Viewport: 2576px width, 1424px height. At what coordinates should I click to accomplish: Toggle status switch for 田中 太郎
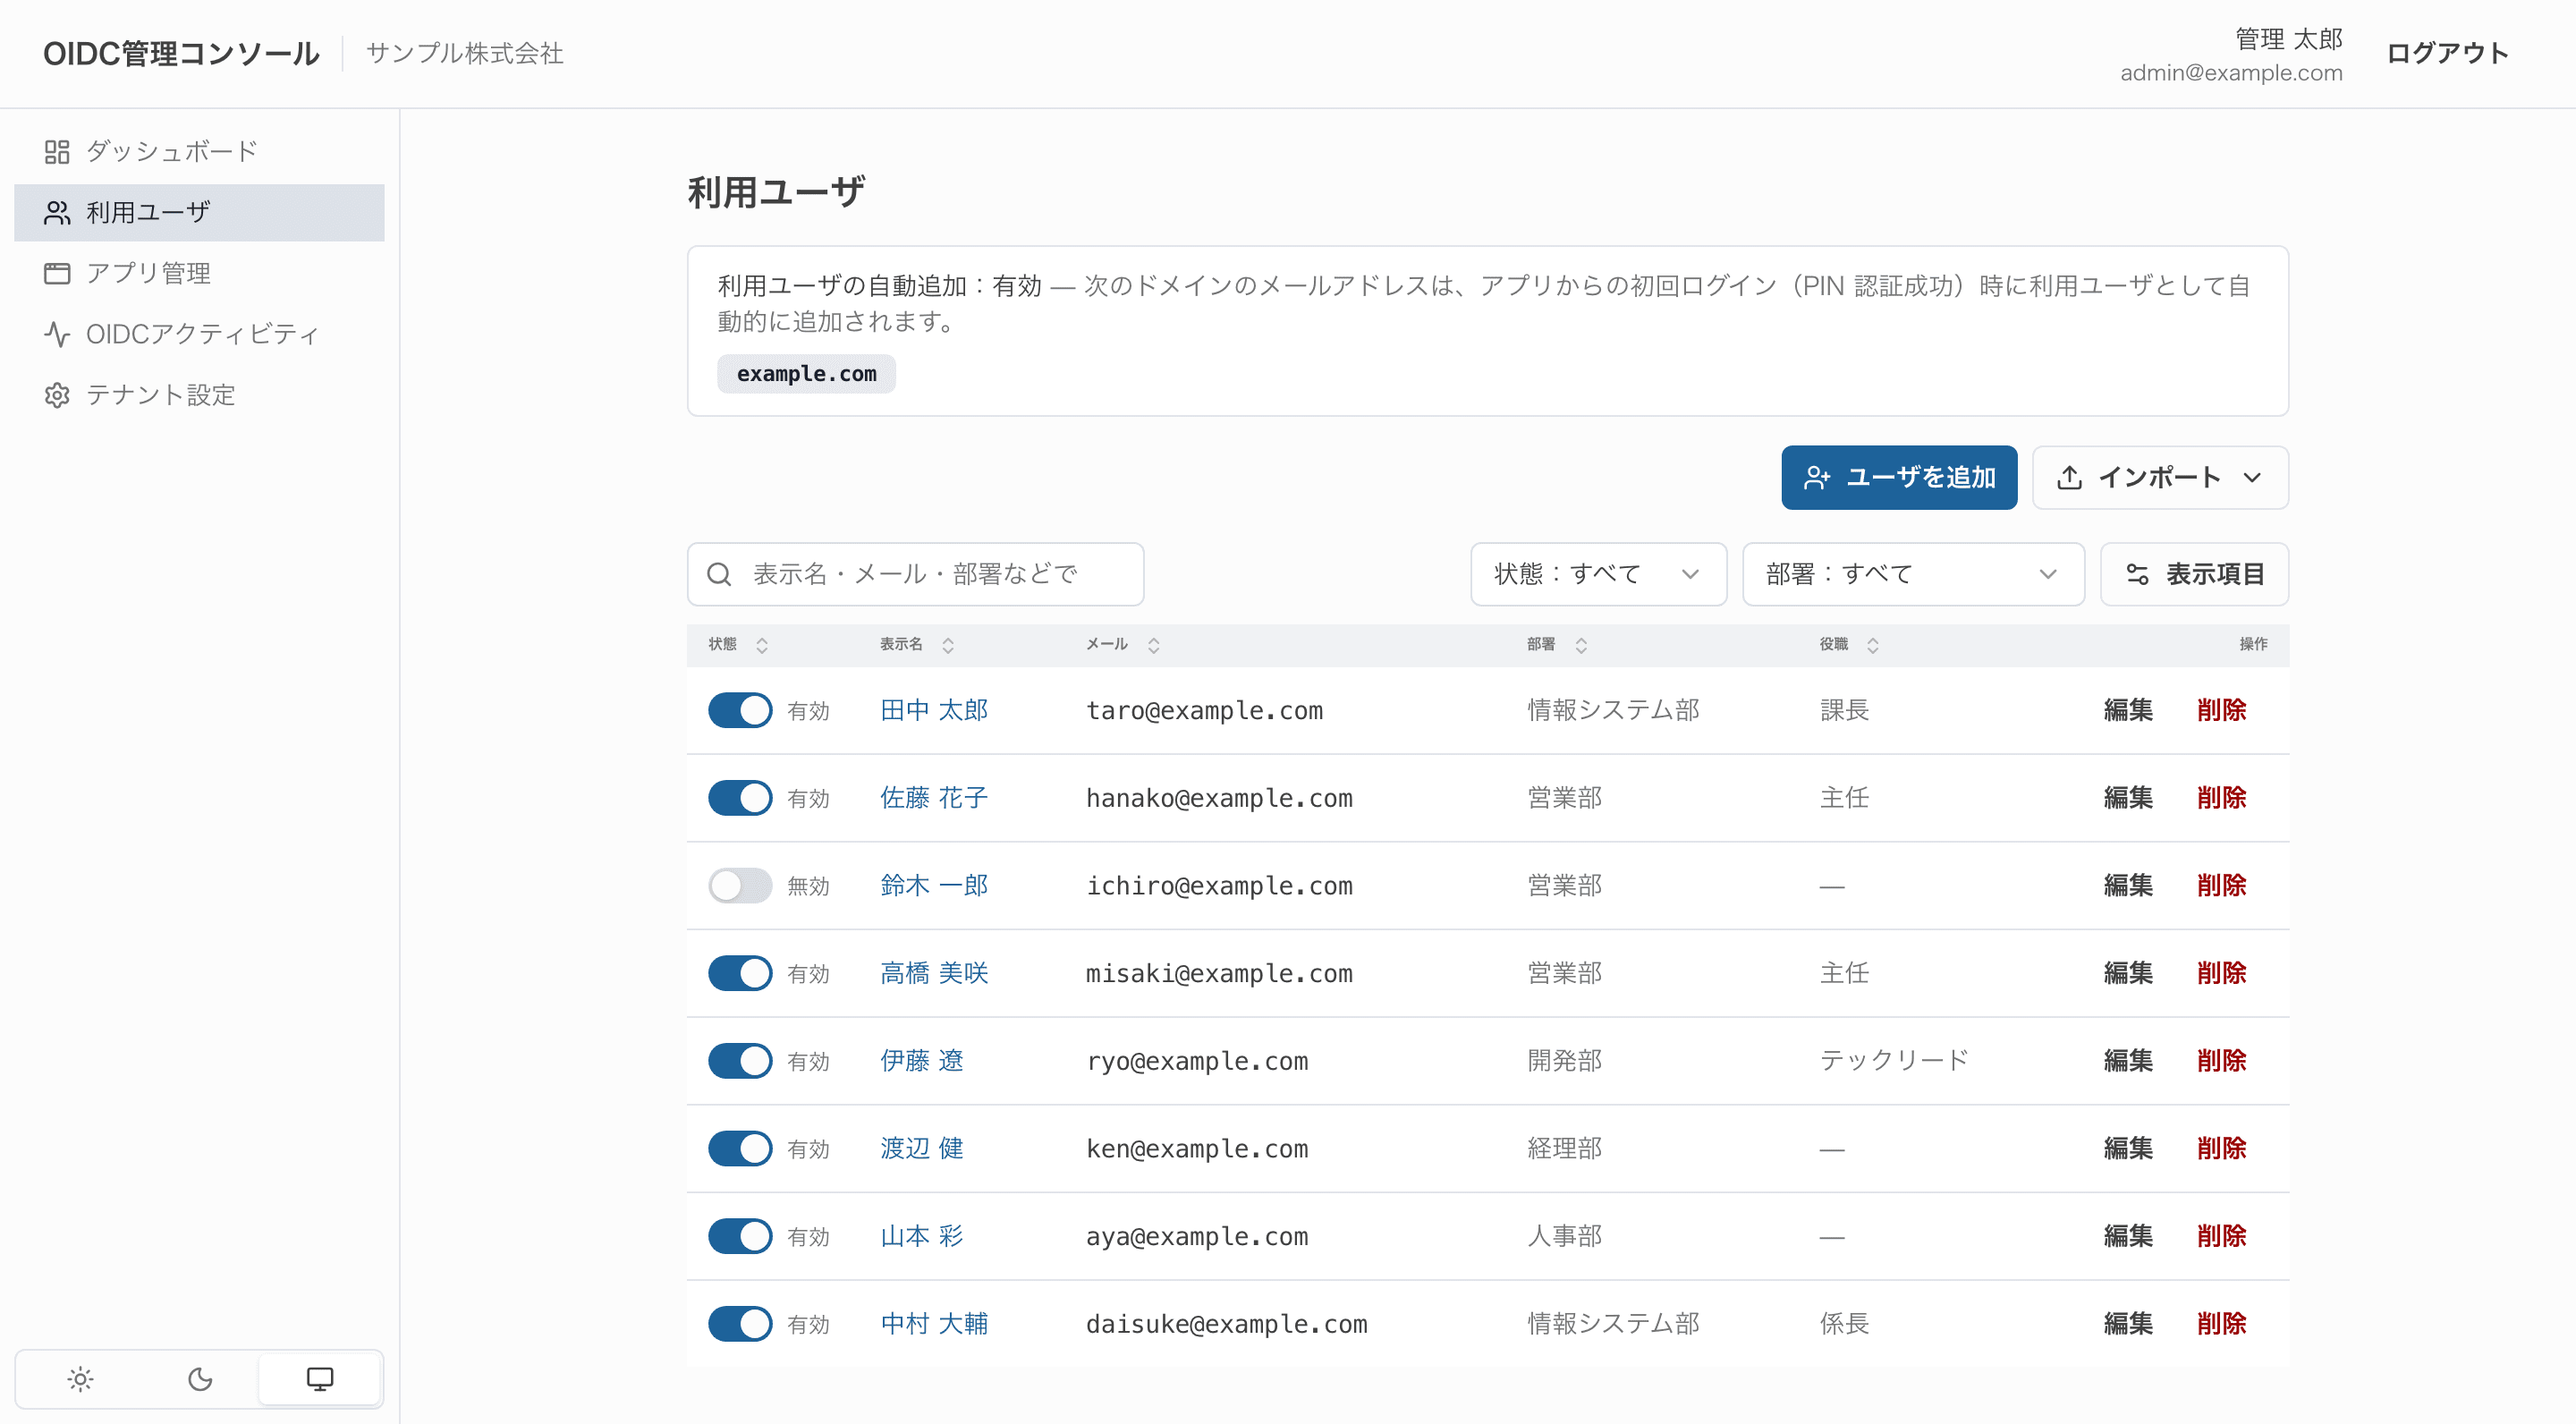(x=740, y=710)
